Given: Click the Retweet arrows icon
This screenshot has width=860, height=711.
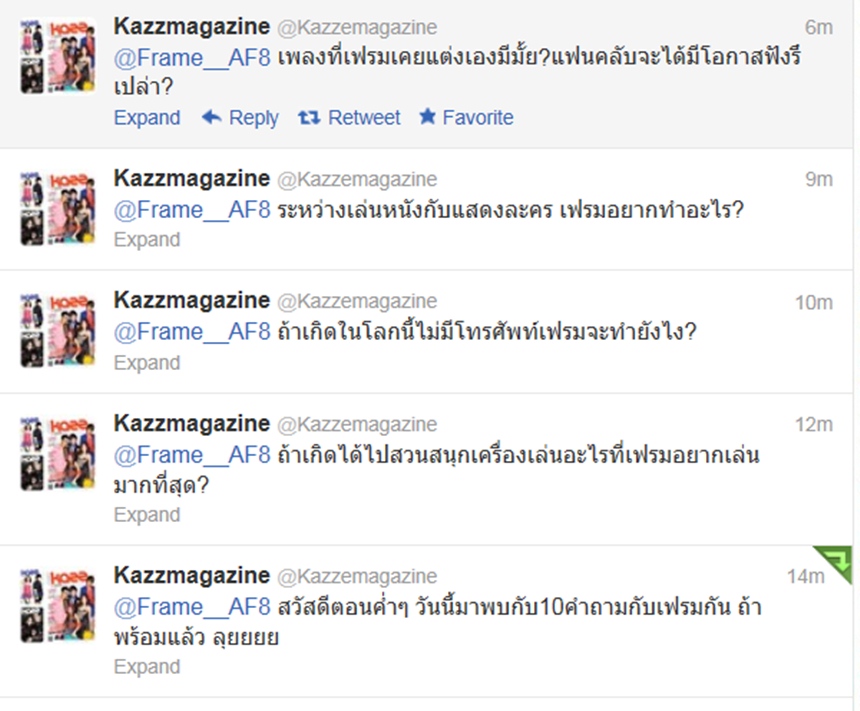Looking at the screenshot, I should click(309, 117).
